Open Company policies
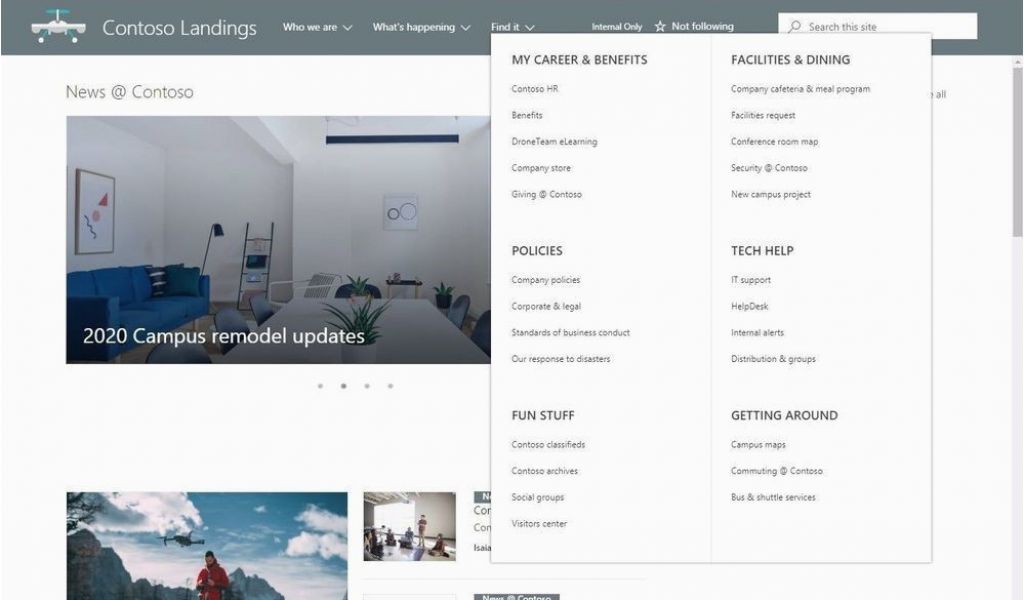This screenshot has width=1024, height=600. click(546, 280)
